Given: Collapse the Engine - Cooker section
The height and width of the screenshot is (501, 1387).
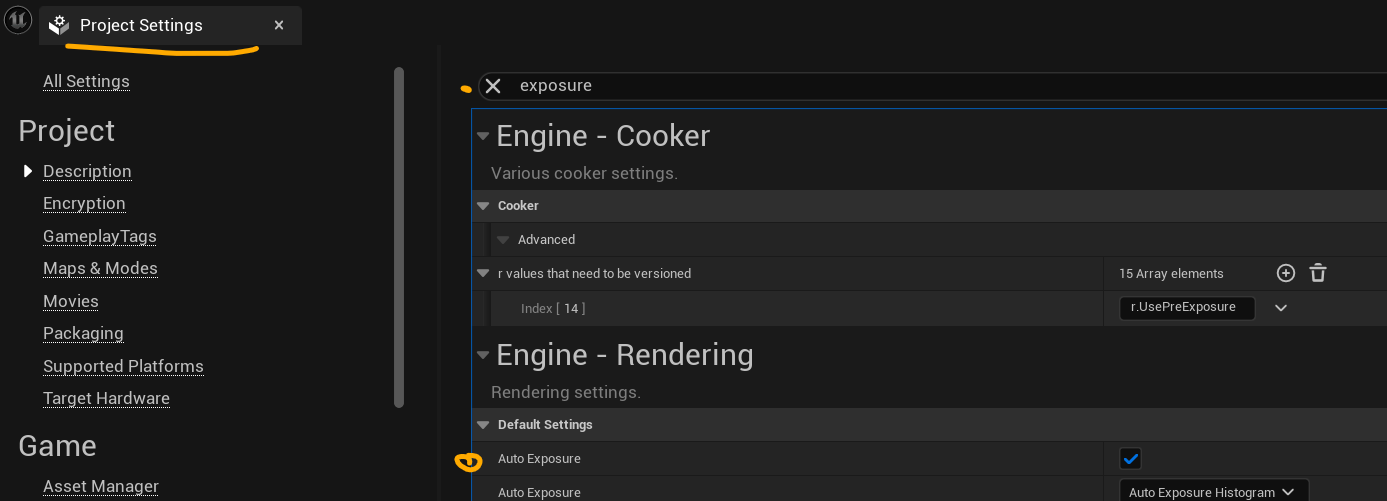Looking at the screenshot, I should (x=483, y=136).
